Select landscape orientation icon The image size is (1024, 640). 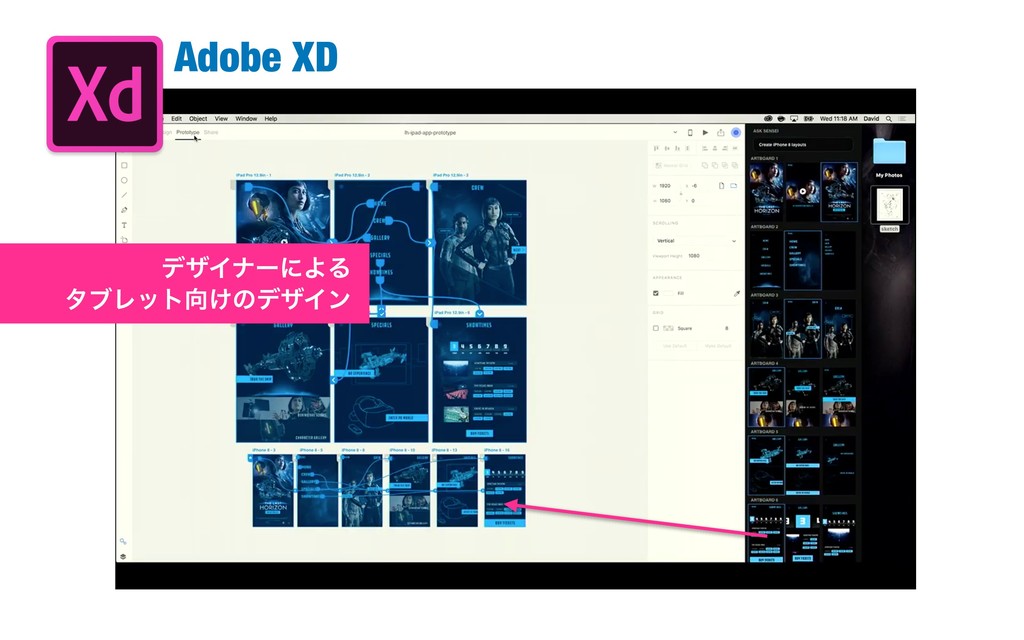(733, 186)
